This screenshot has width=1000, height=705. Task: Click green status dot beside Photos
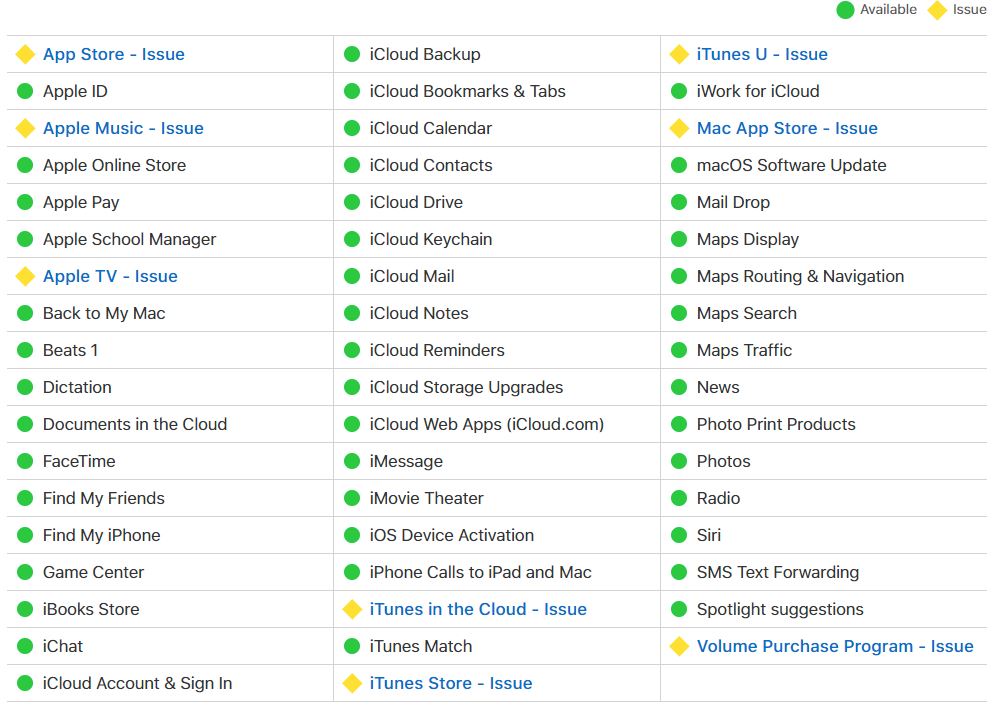679,461
